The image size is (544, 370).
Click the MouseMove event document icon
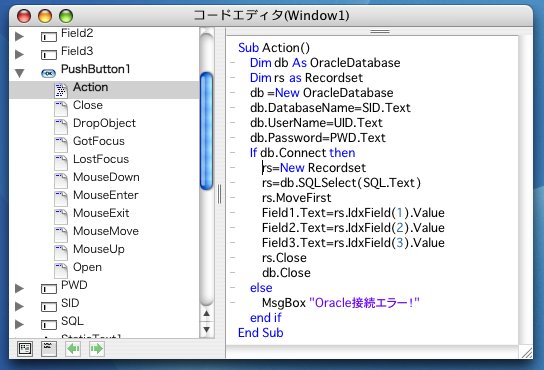click(x=61, y=235)
